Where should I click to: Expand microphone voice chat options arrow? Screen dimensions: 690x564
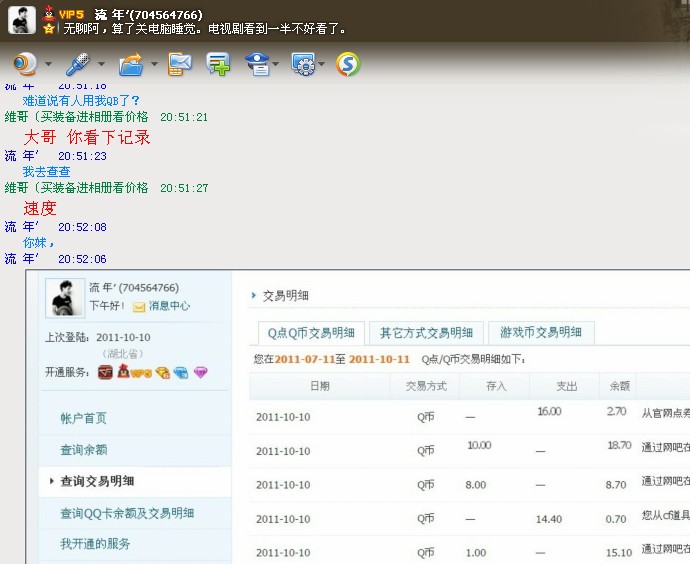[102, 64]
